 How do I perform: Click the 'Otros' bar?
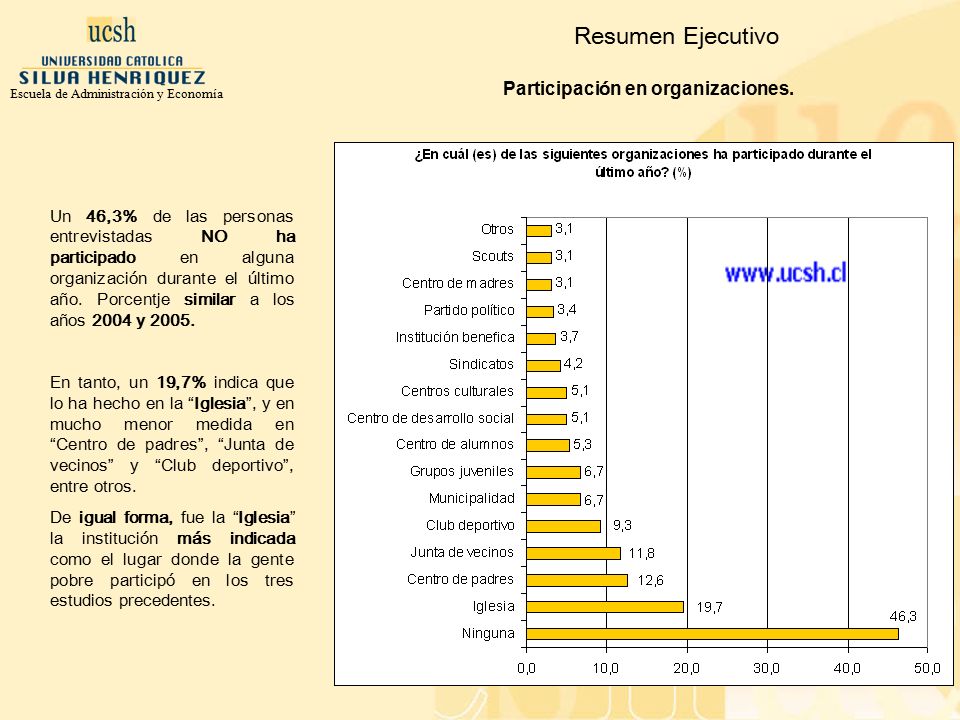tap(539, 230)
